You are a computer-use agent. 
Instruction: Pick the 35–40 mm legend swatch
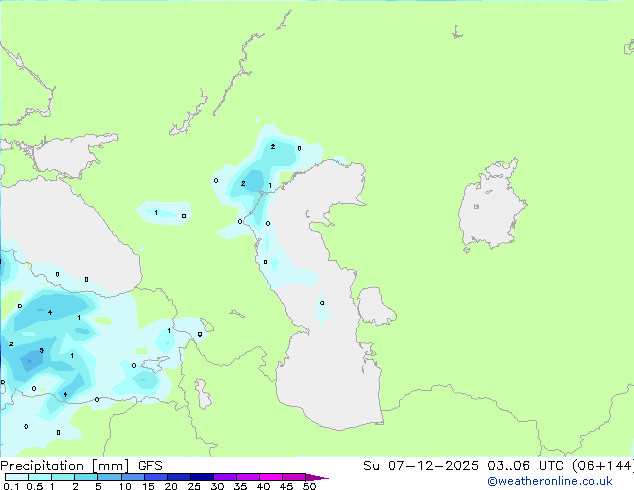247,477
